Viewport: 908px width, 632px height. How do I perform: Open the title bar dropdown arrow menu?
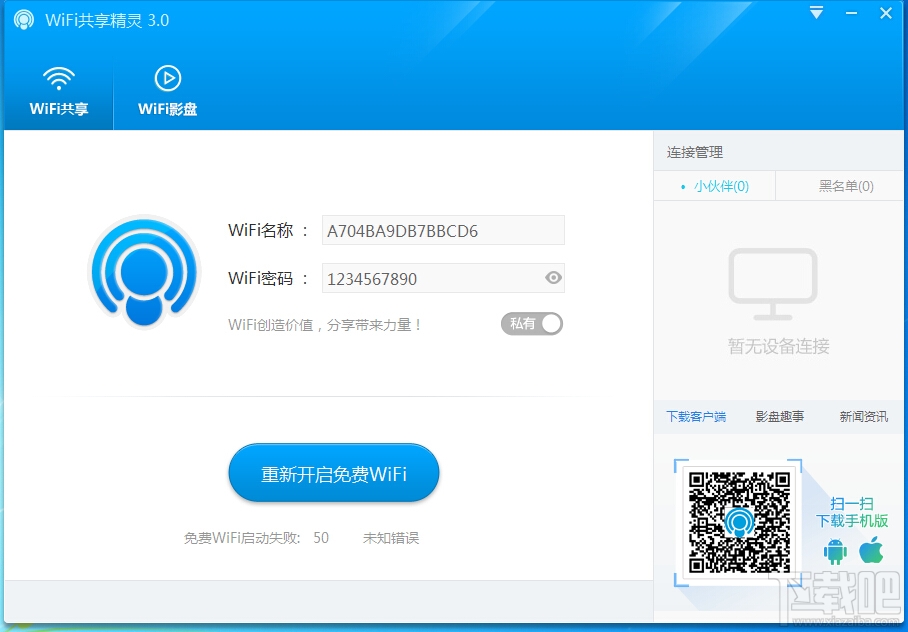point(817,13)
